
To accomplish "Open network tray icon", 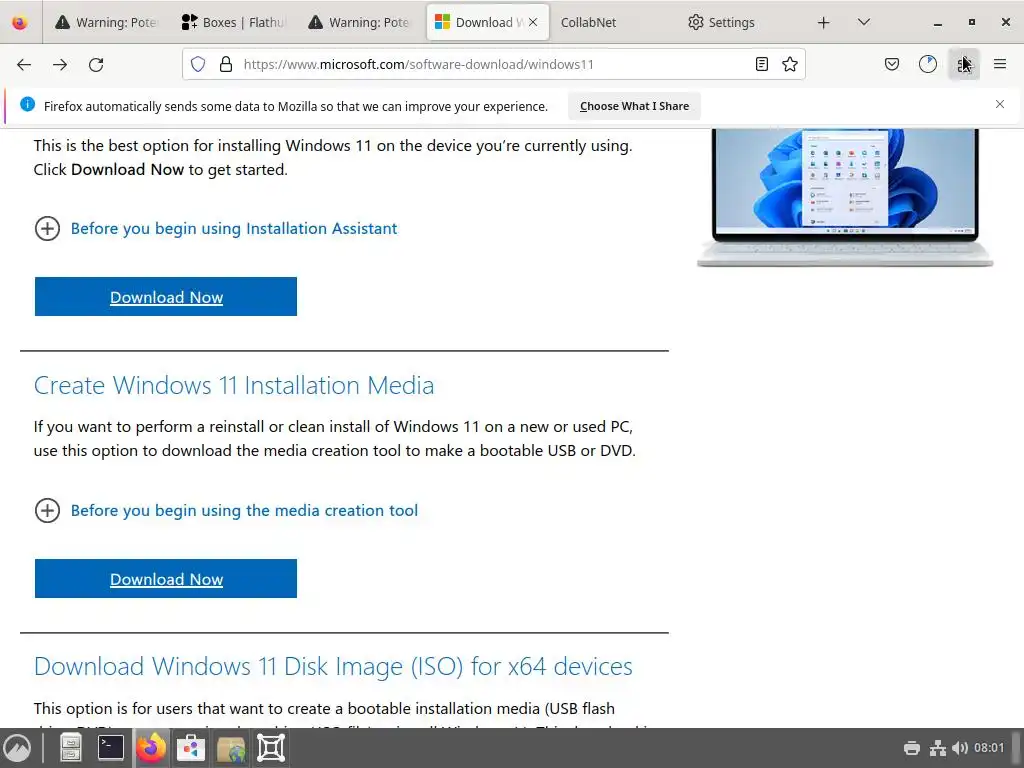I will pos(938,748).
